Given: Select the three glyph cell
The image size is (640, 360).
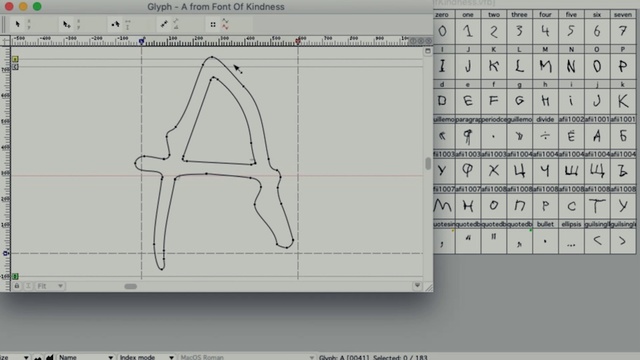Looking at the screenshot, I should [x=519, y=31].
